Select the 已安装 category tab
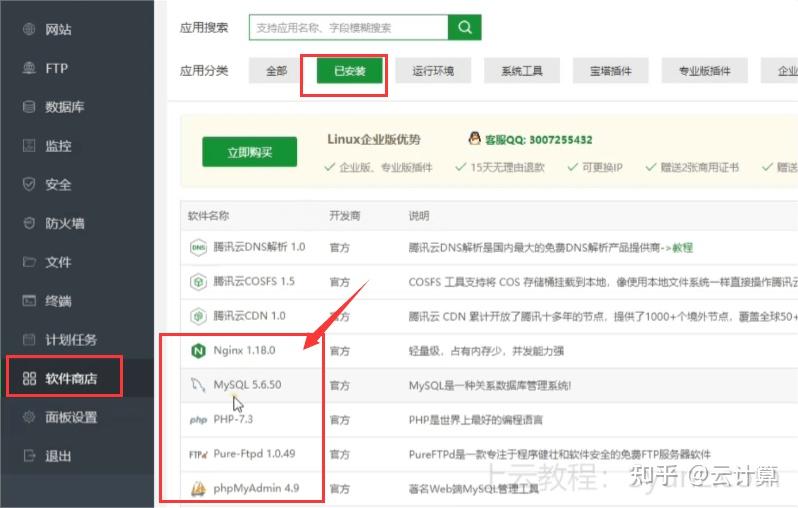 pos(350,71)
